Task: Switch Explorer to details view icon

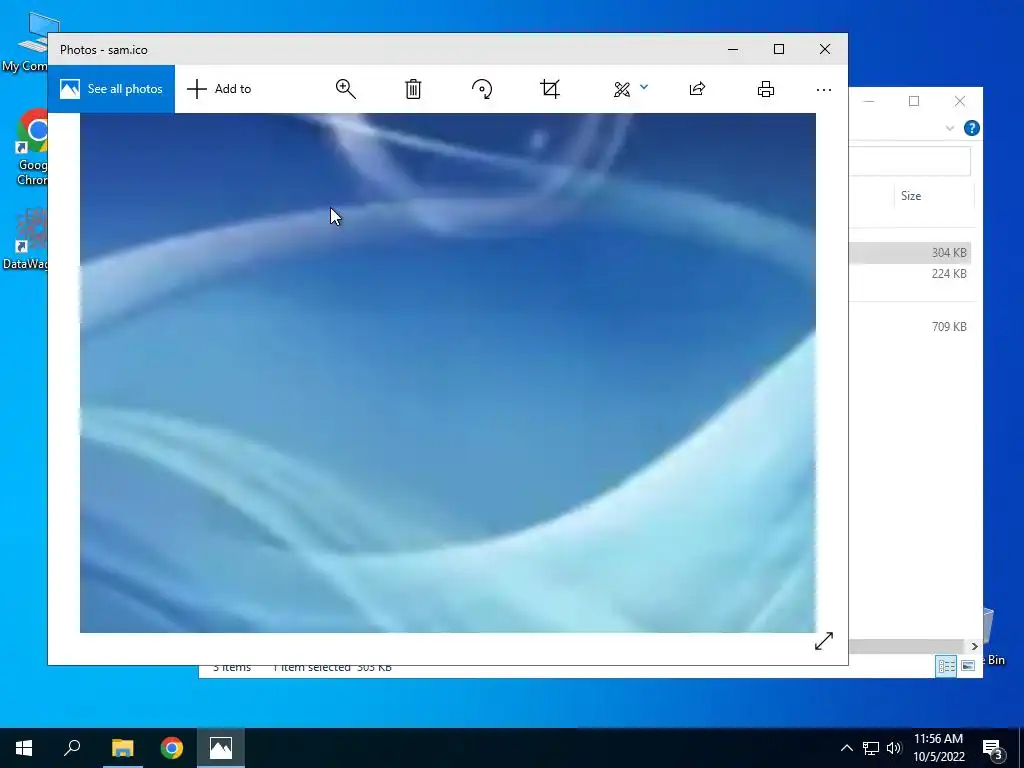Action: (x=946, y=665)
